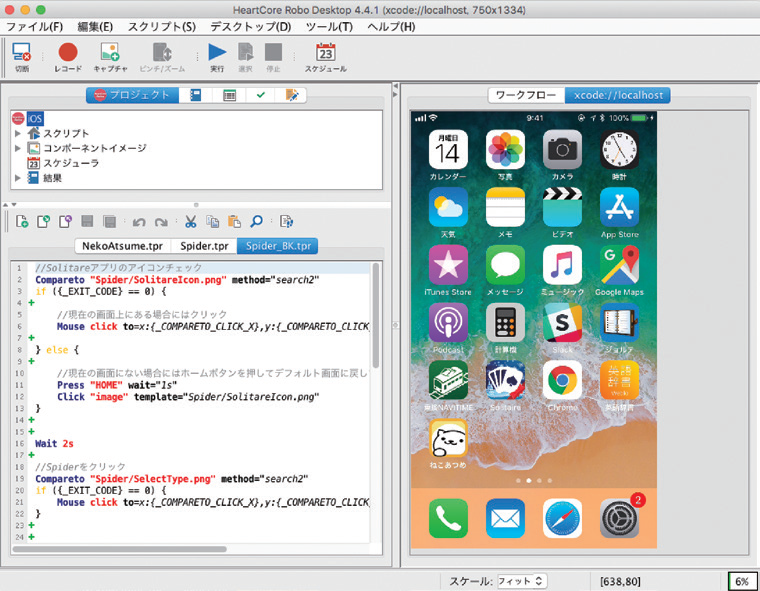Switch to the Spider.tpr tab
The image size is (760, 591).
(204, 246)
